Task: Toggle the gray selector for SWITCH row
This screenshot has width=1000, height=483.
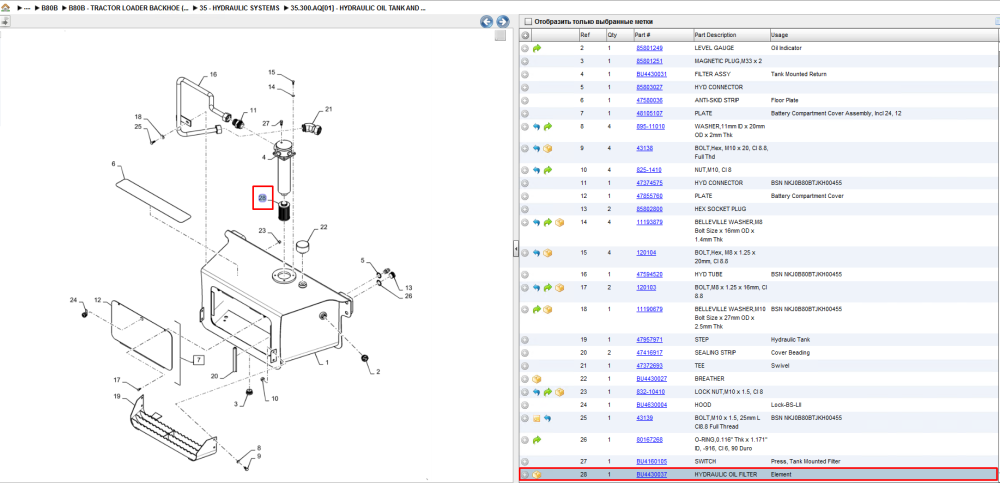Action: pos(525,461)
